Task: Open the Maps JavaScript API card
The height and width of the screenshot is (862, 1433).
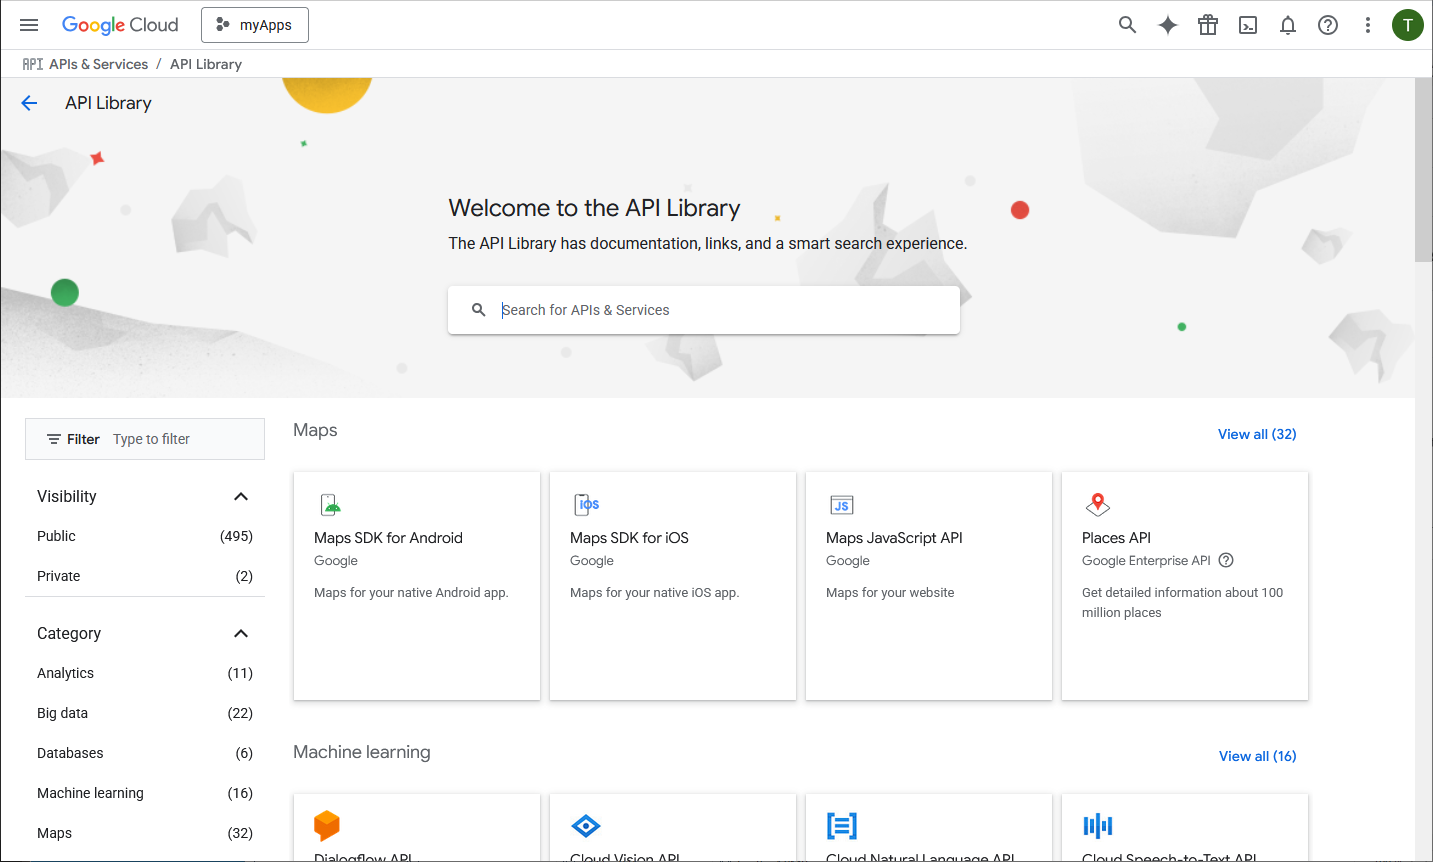Action: tap(928, 585)
